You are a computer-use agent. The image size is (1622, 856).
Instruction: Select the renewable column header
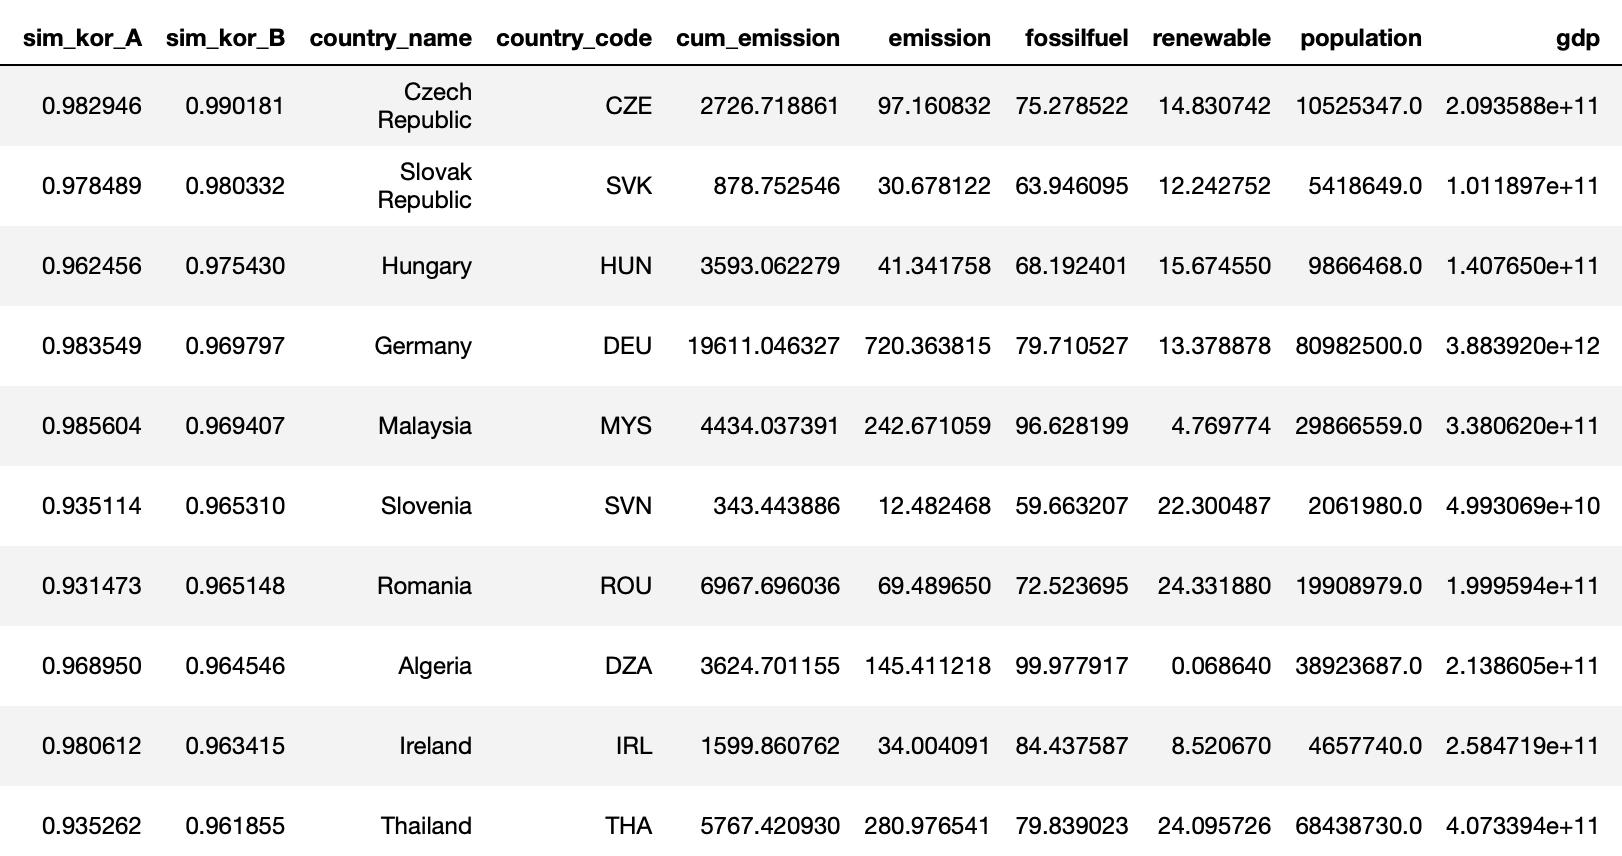1211,38
